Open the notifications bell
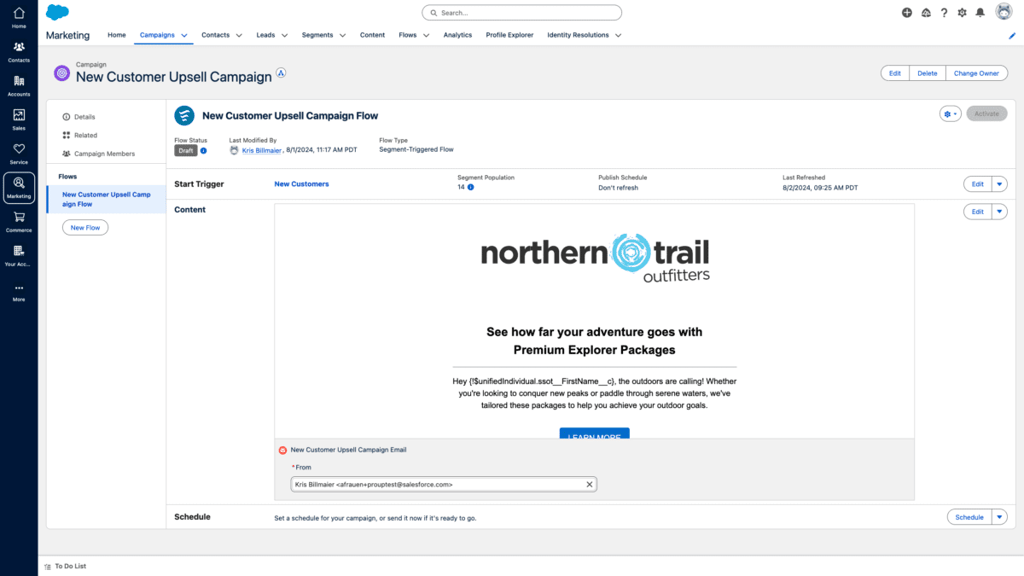Viewport: 1024px width, 576px height. click(x=980, y=12)
